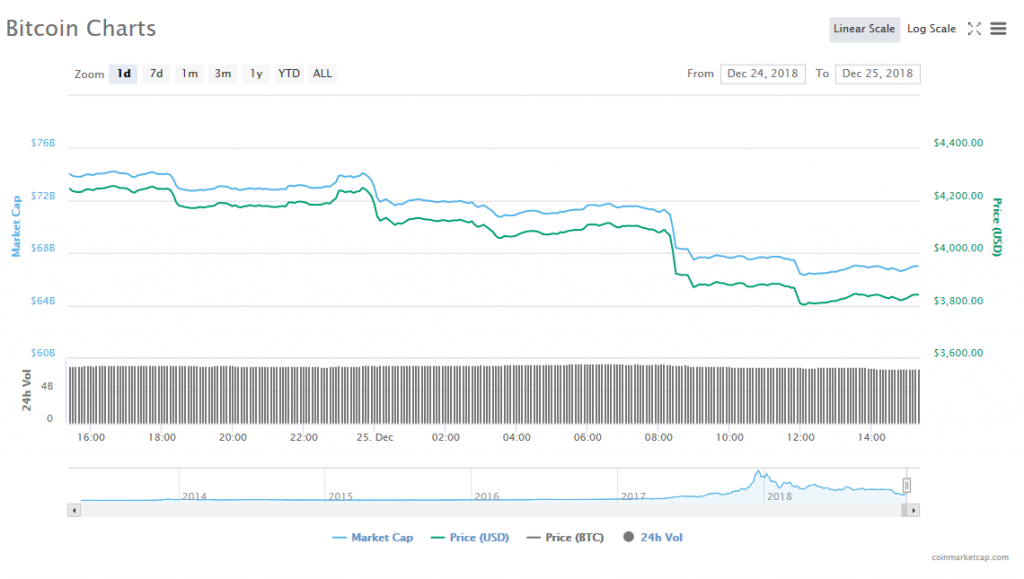This screenshot has height=579, width=1024.
Task: Edit the From date field
Action: point(762,74)
